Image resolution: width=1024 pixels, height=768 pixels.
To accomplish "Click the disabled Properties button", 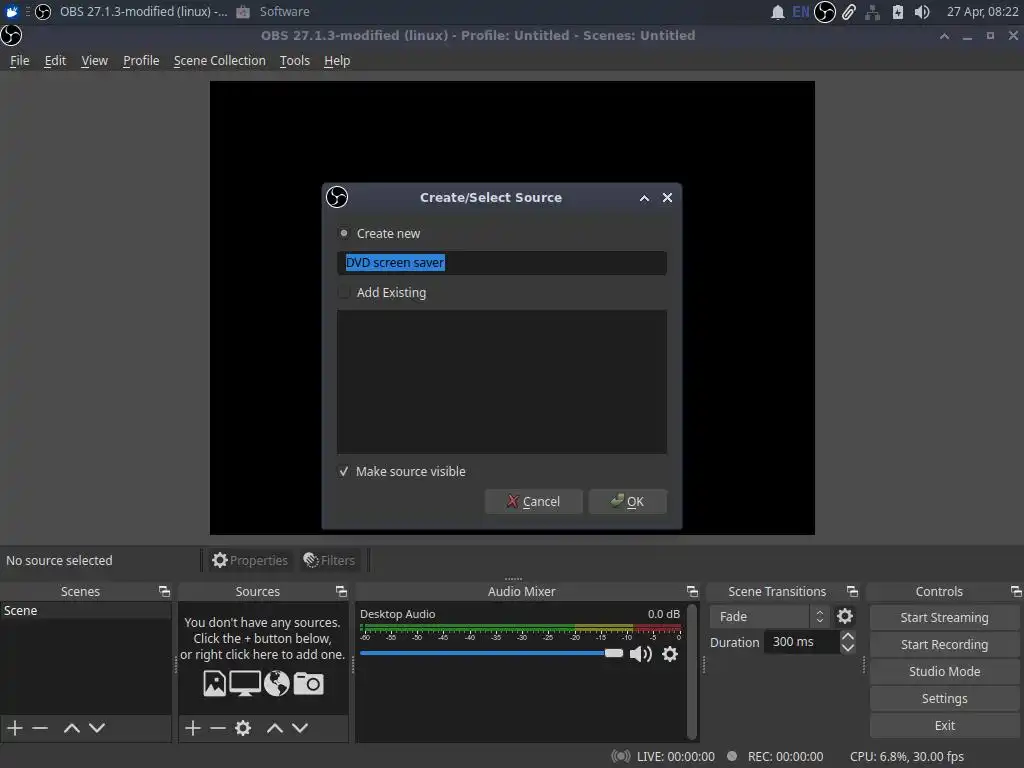I will point(250,560).
